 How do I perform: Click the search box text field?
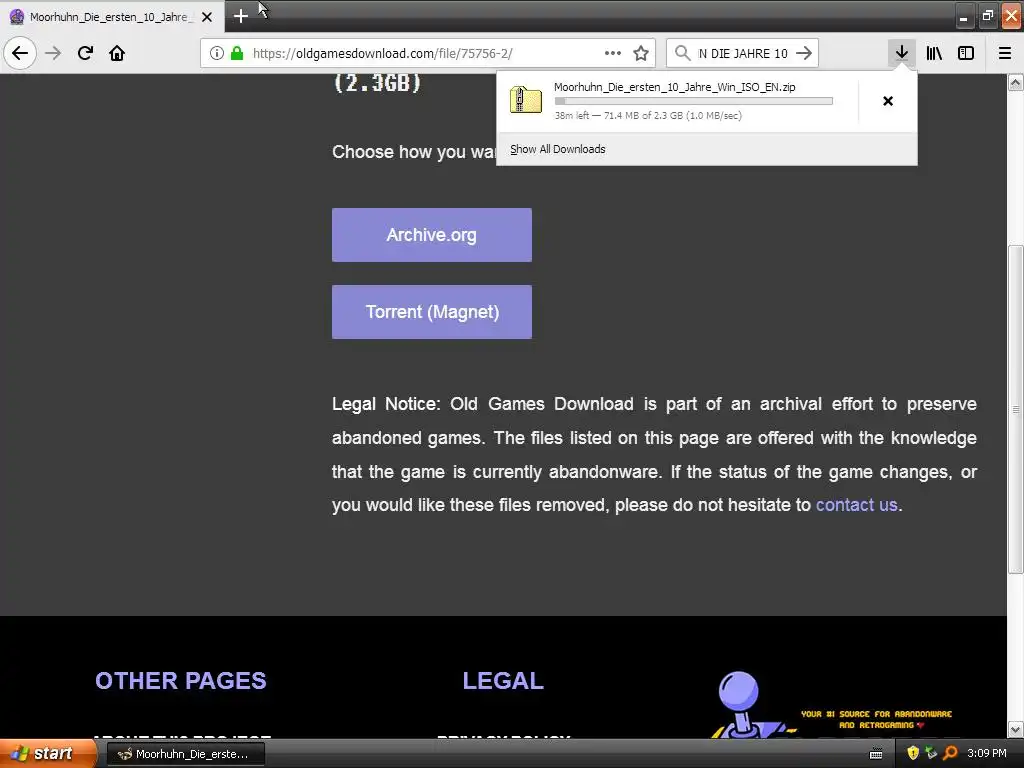[x=743, y=53]
